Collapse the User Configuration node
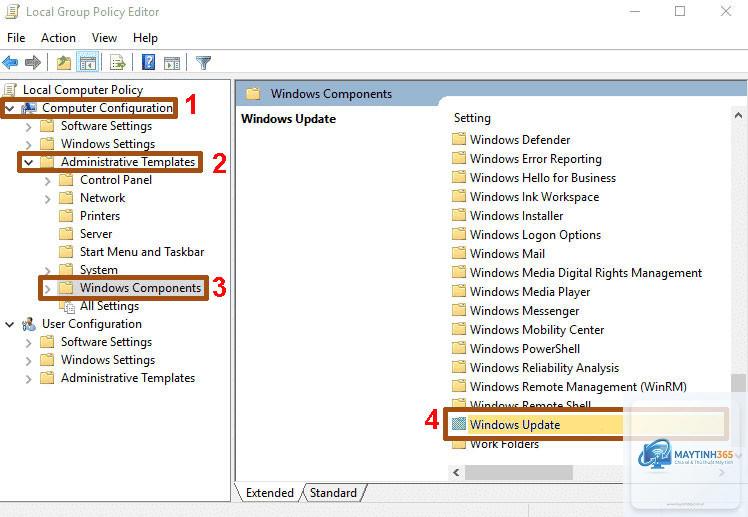The image size is (748, 517). pos(10,324)
